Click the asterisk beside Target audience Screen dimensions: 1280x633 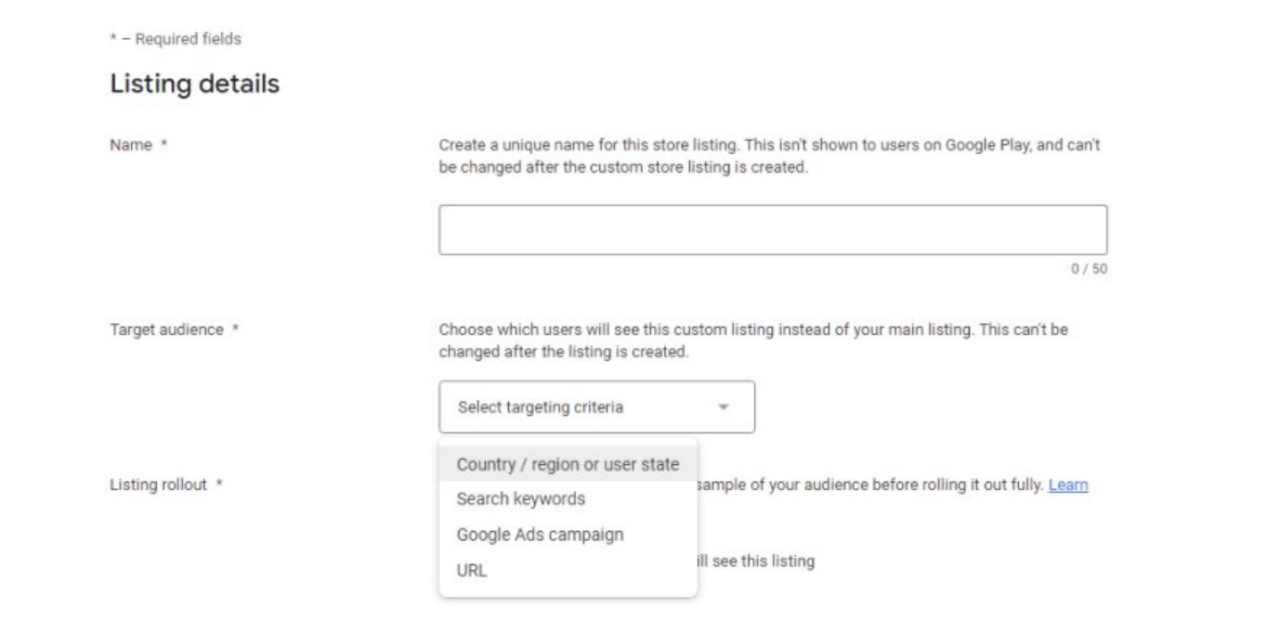coord(234,330)
